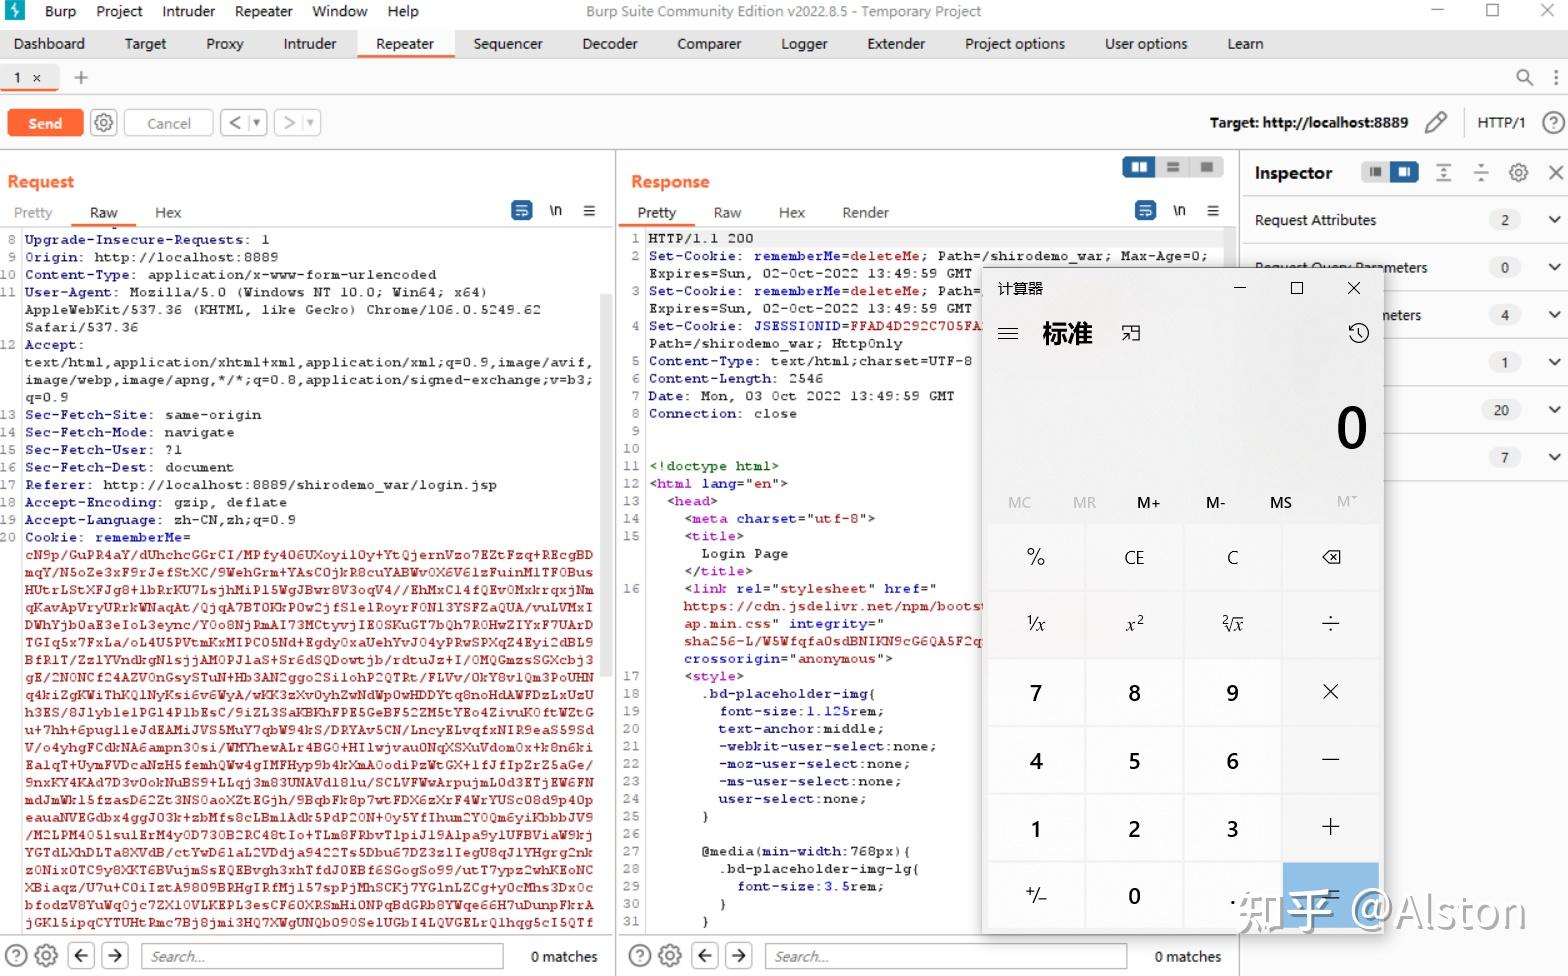1568x976 pixels.
Task: Click Calculator keep-on-top icon
Action: 1131,334
